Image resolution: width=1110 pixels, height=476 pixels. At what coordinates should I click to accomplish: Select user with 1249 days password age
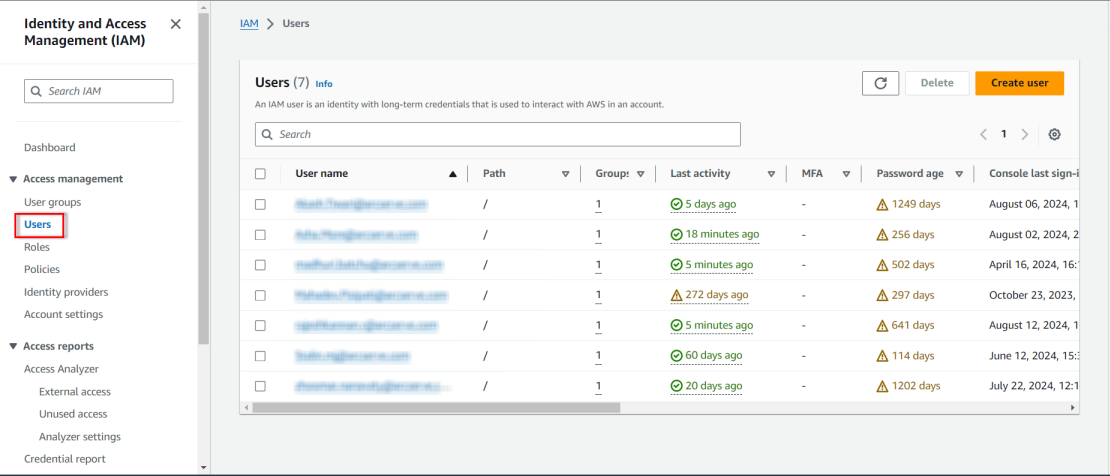pos(260,204)
